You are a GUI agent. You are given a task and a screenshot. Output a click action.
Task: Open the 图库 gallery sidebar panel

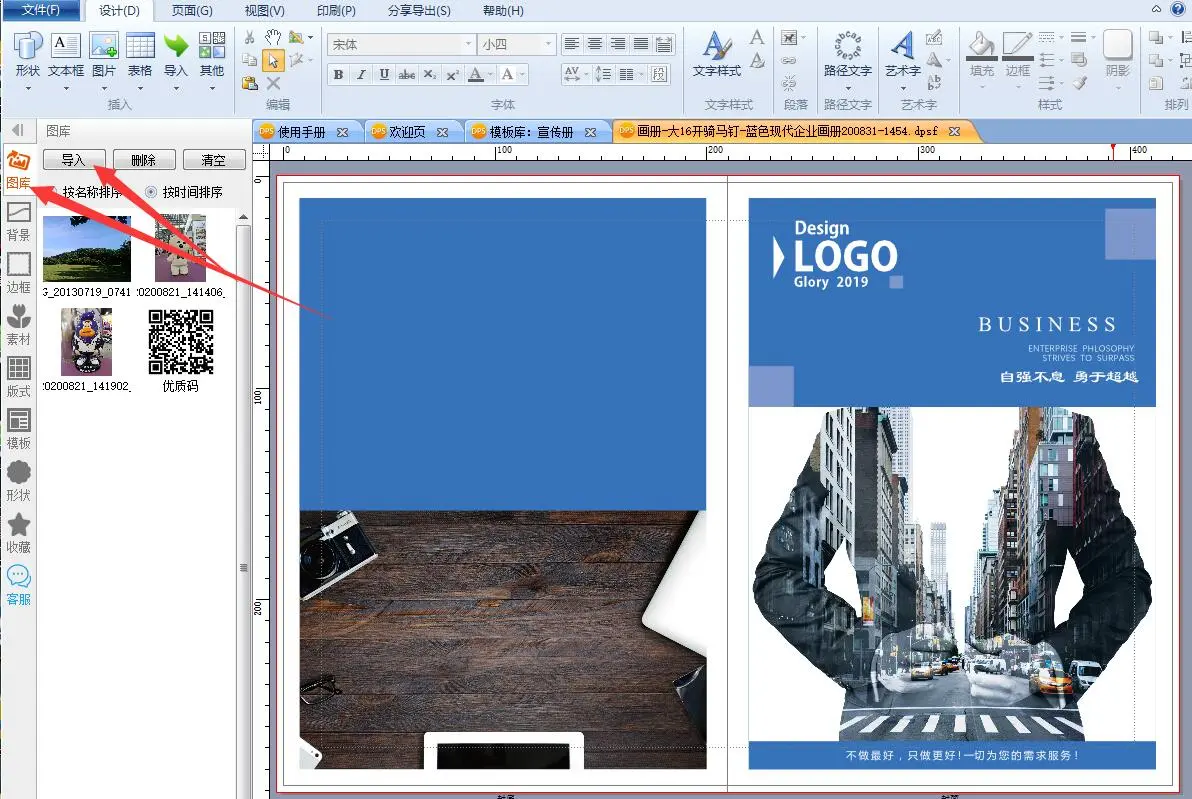click(x=18, y=169)
